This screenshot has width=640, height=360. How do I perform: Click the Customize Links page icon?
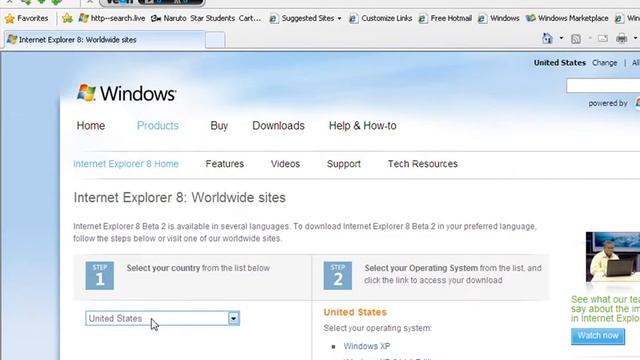353,18
